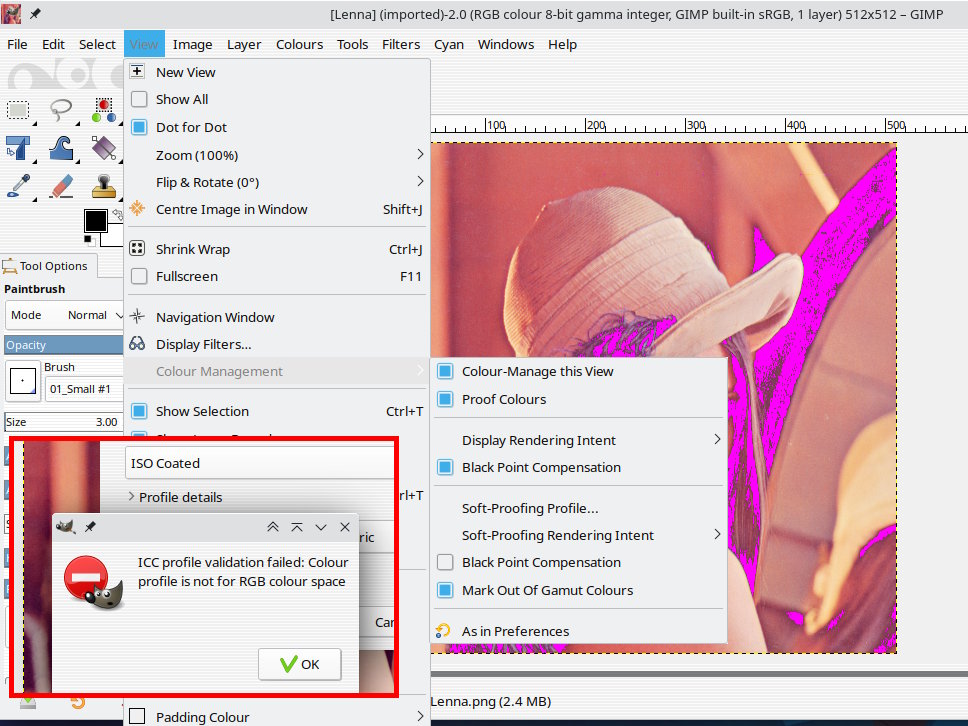Image resolution: width=968 pixels, height=726 pixels.
Task: Click the 01_Small #1 brush name field
Action: point(85,389)
